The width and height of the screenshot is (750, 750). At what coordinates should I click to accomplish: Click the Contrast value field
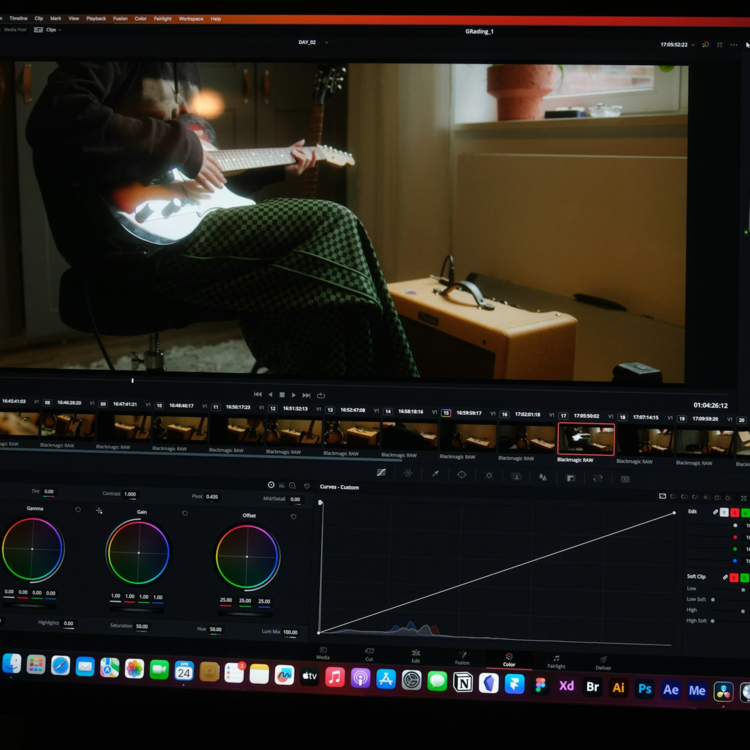coord(130,494)
